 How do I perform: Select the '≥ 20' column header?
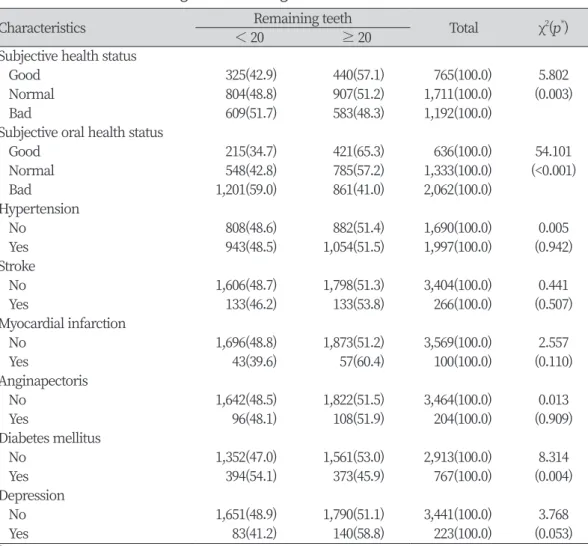(x=357, y=37)
